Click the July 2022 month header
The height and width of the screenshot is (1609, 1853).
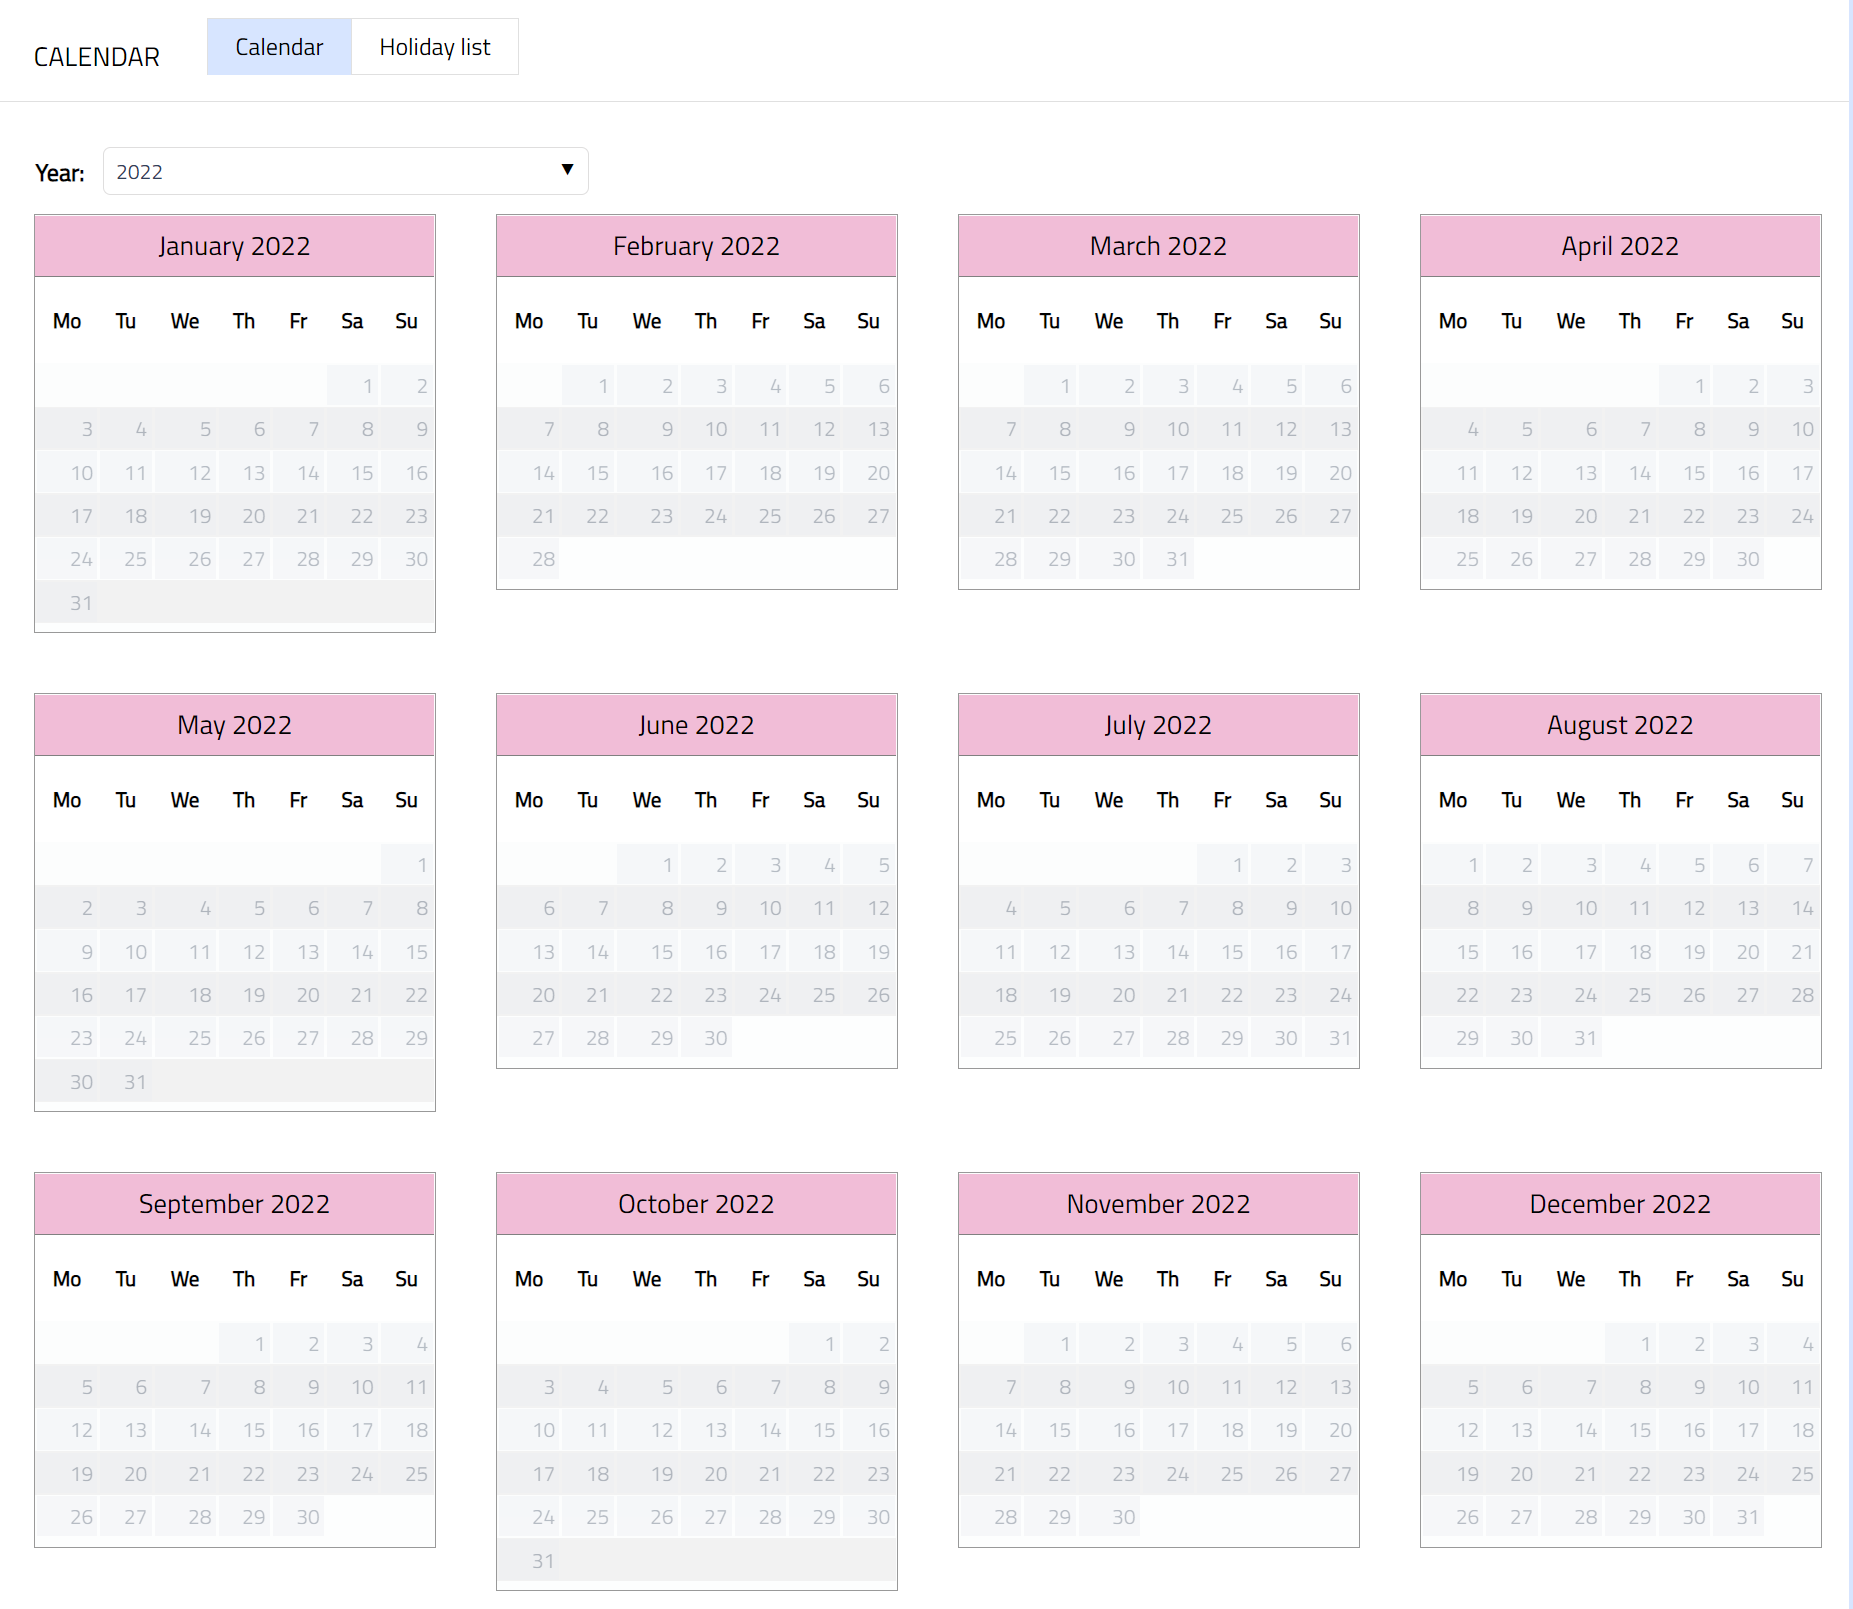pos(1157,725)
